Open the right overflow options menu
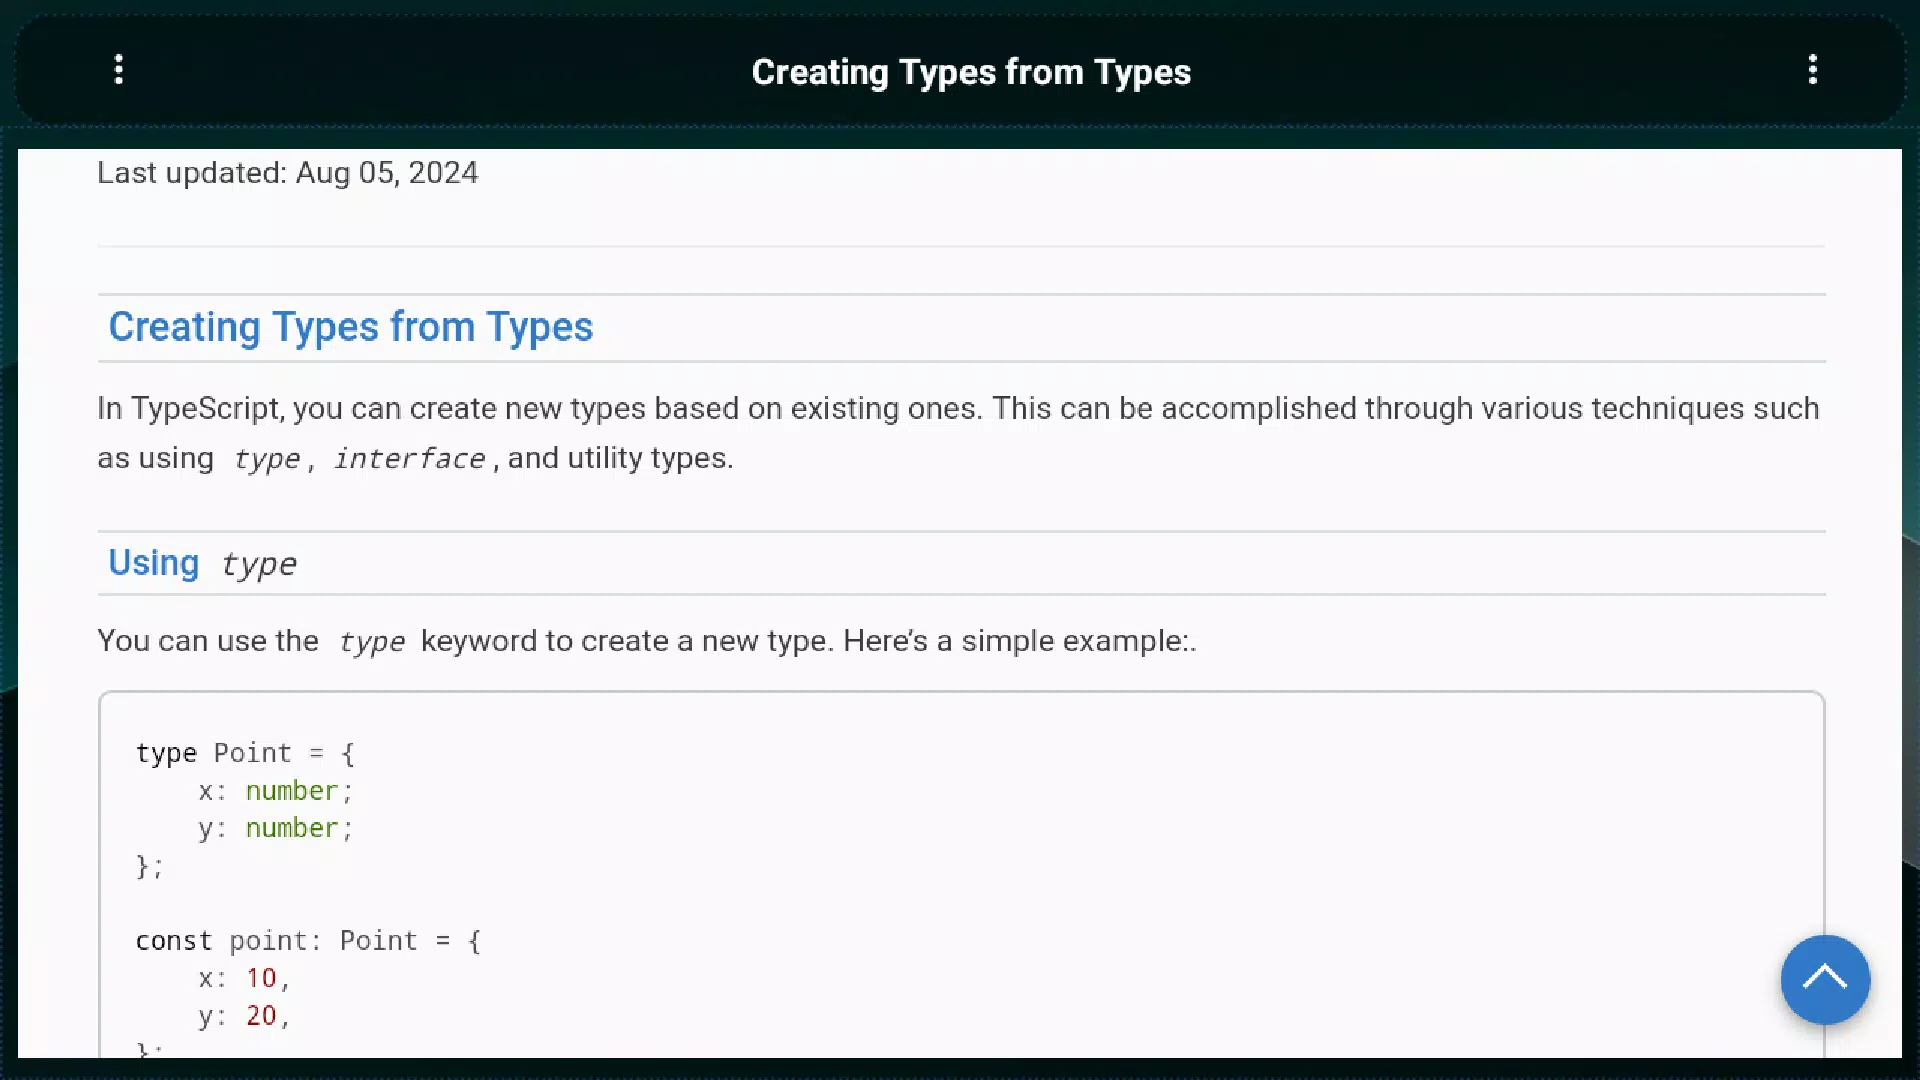Viewport: 1920px width, 1080px height. click(x=1813, y=70)
